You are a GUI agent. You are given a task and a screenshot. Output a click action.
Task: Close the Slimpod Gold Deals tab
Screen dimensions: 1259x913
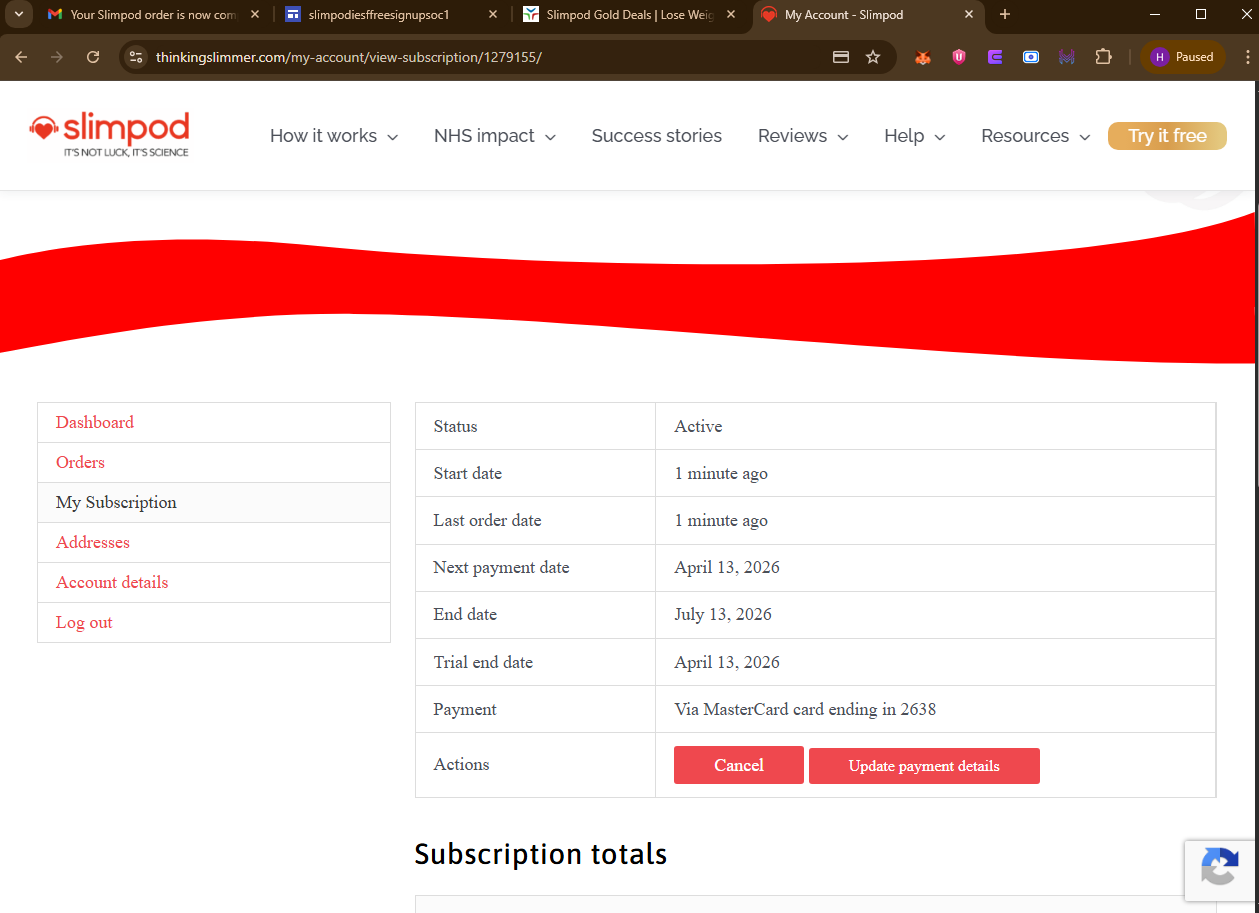(x=731, y=15)
